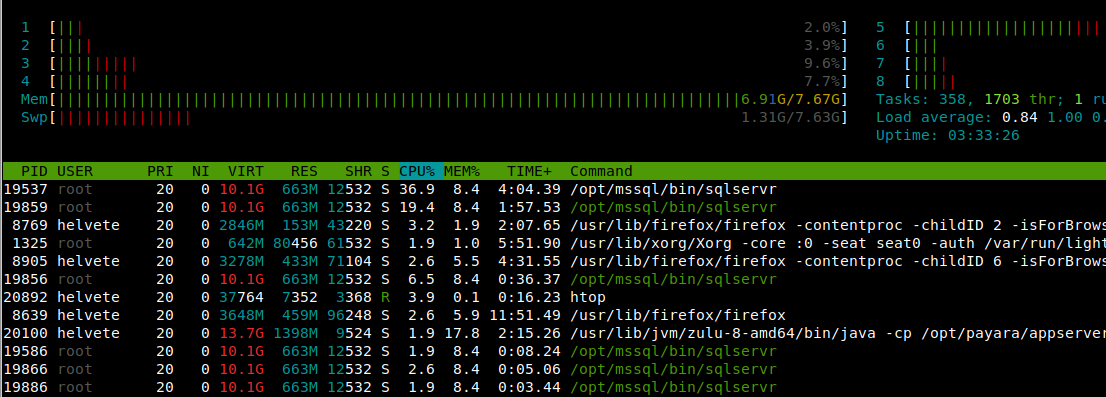This screenshot has height=397, width=1106.
Task: Select the java payara process row
Action: coord(554,333)
